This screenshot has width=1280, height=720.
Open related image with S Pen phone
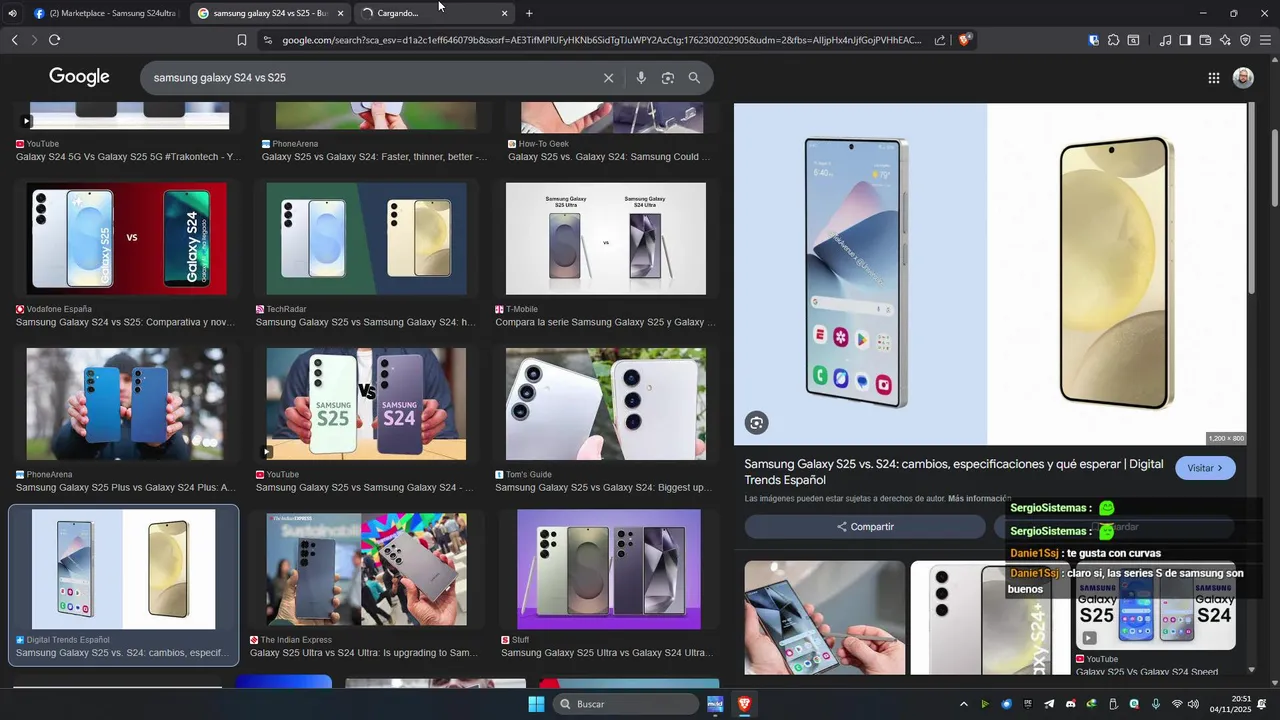(825, 617)
